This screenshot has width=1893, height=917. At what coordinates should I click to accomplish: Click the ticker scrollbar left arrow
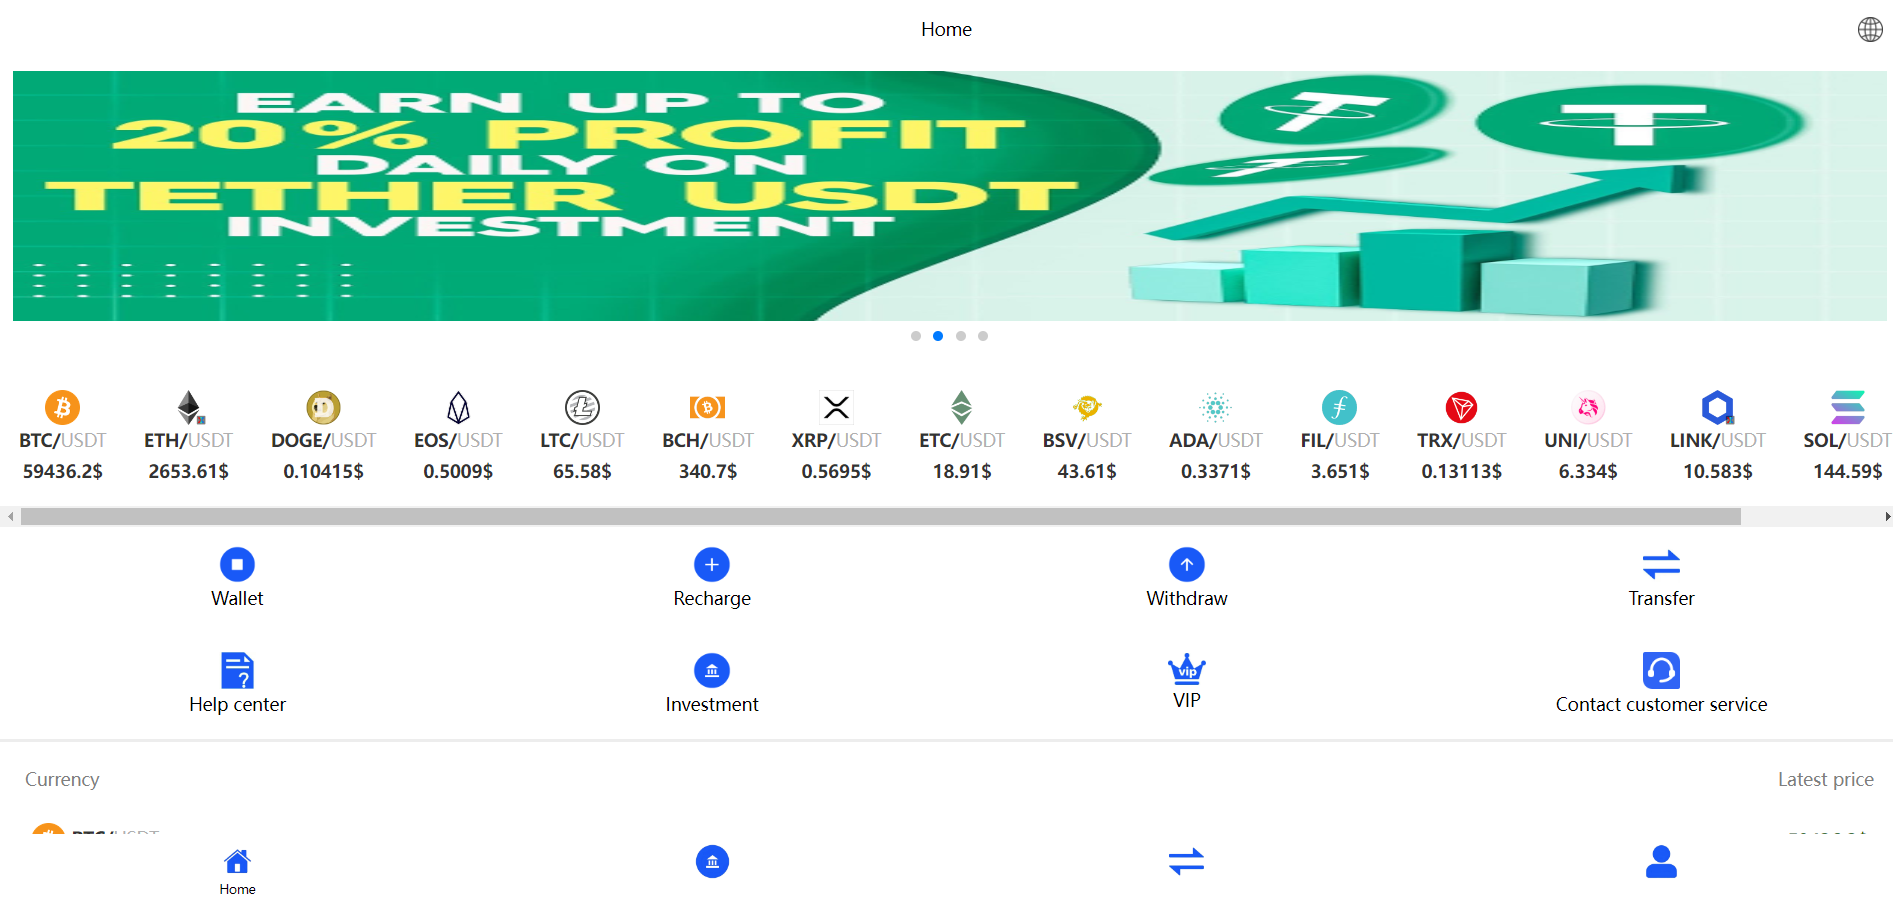tap(10, 516)
